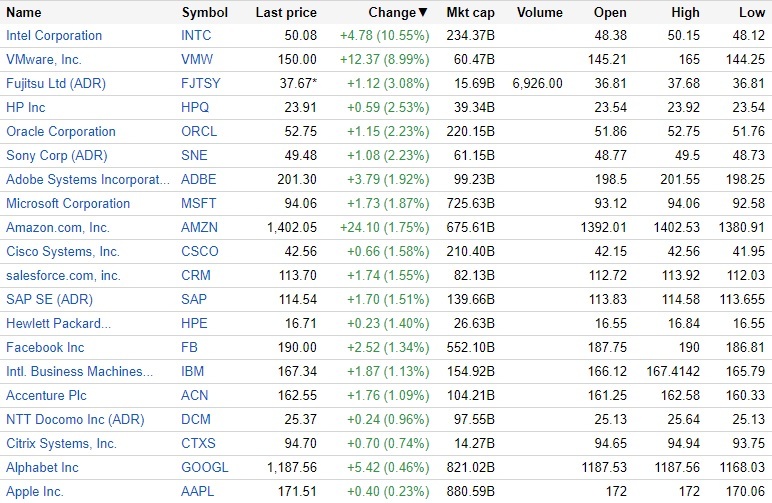Image resolution: width=772 pixels, height=503 pixels.
Task: Open the VMware, Inc. company page
Action: tap(44, 60)
